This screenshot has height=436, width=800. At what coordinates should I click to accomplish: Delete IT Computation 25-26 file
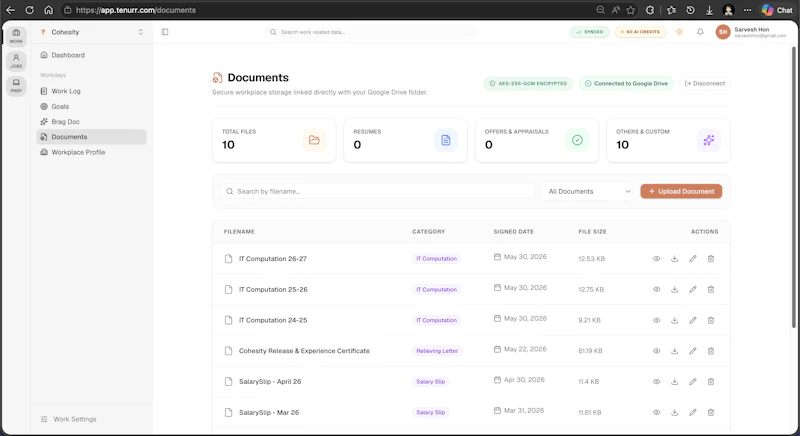[x=711, y=289]
